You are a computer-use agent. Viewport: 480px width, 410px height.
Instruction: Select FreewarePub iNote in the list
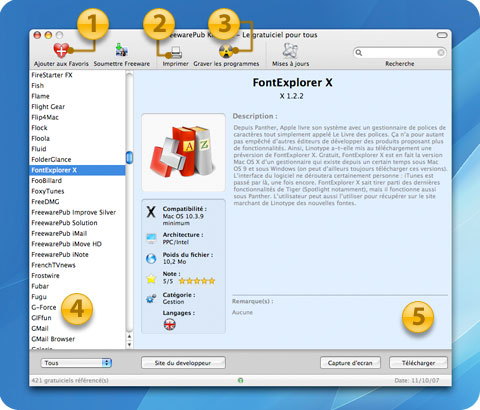coord(77,255)
